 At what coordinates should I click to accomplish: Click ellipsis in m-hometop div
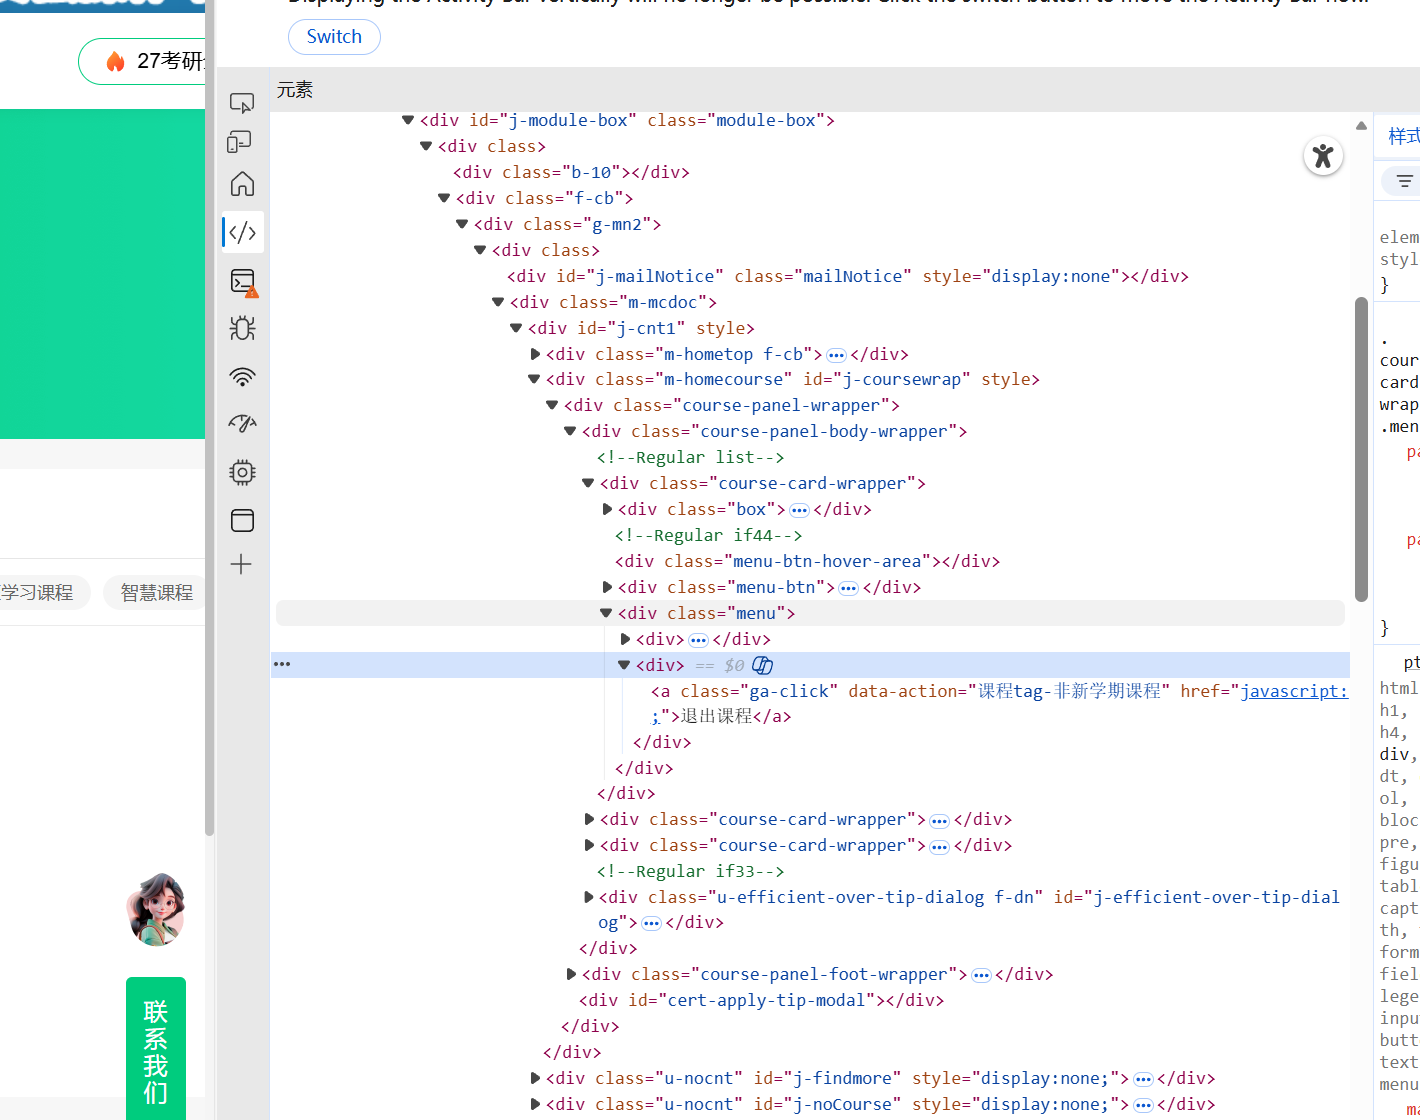click(836, 355)
